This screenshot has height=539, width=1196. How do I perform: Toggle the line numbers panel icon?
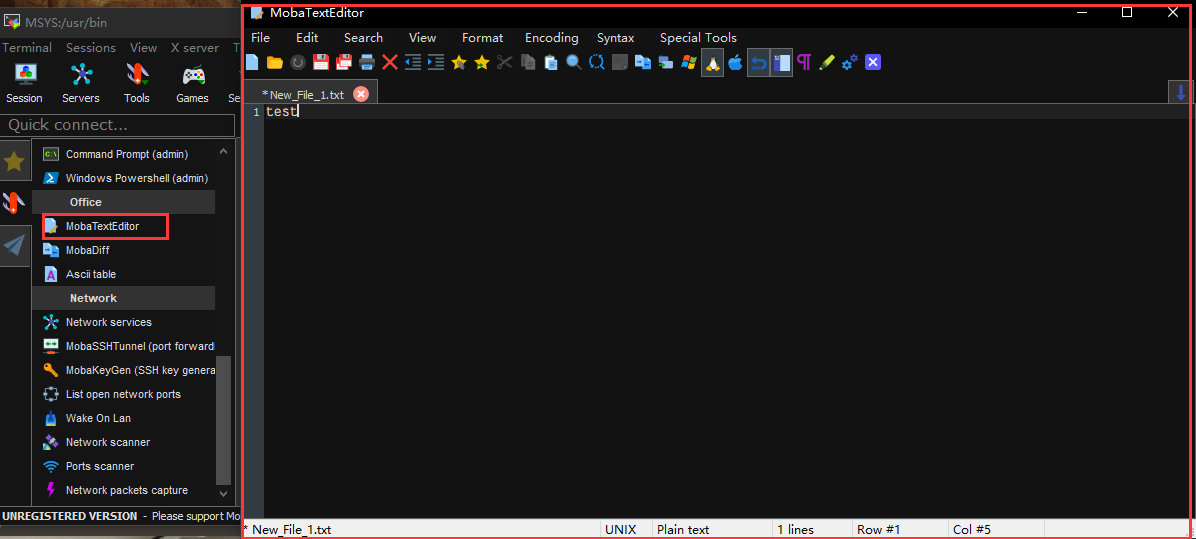(781, 63)
